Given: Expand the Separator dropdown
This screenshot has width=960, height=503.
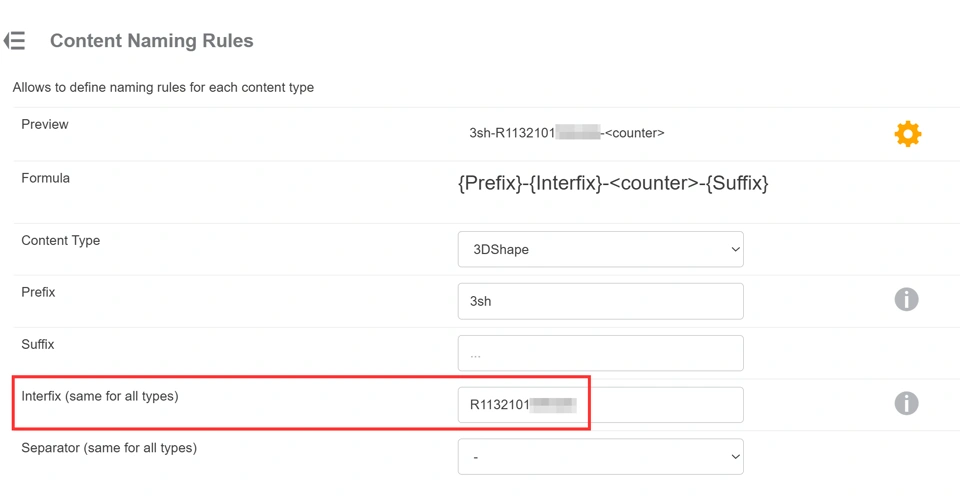Looking at the screenshot, I should tap(600, 457).
